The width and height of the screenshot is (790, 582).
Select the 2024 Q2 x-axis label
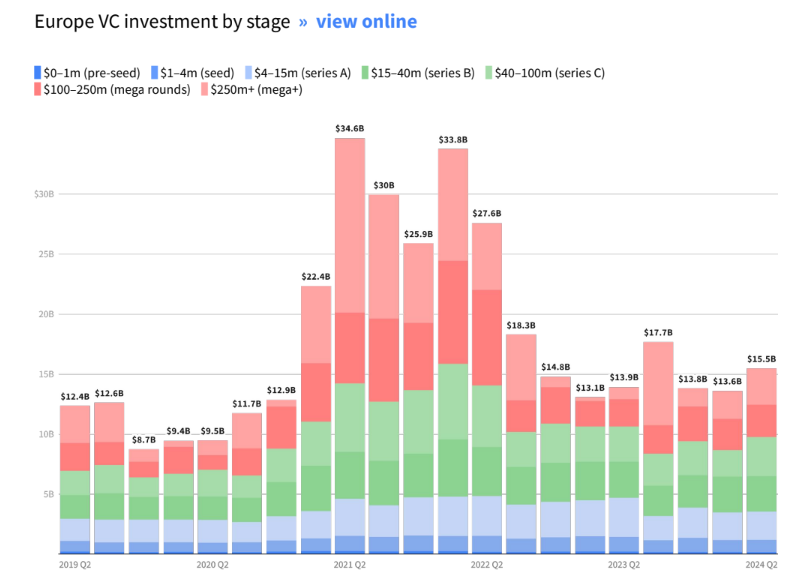(761, 565)
